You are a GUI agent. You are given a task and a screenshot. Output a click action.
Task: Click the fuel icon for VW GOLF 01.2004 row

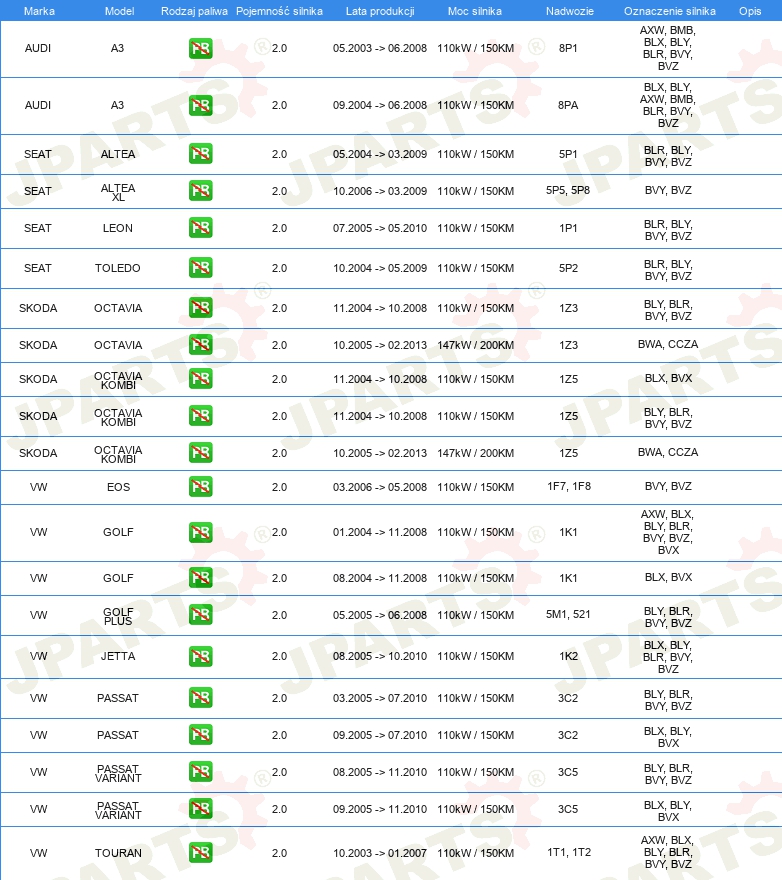coord(200,533)
